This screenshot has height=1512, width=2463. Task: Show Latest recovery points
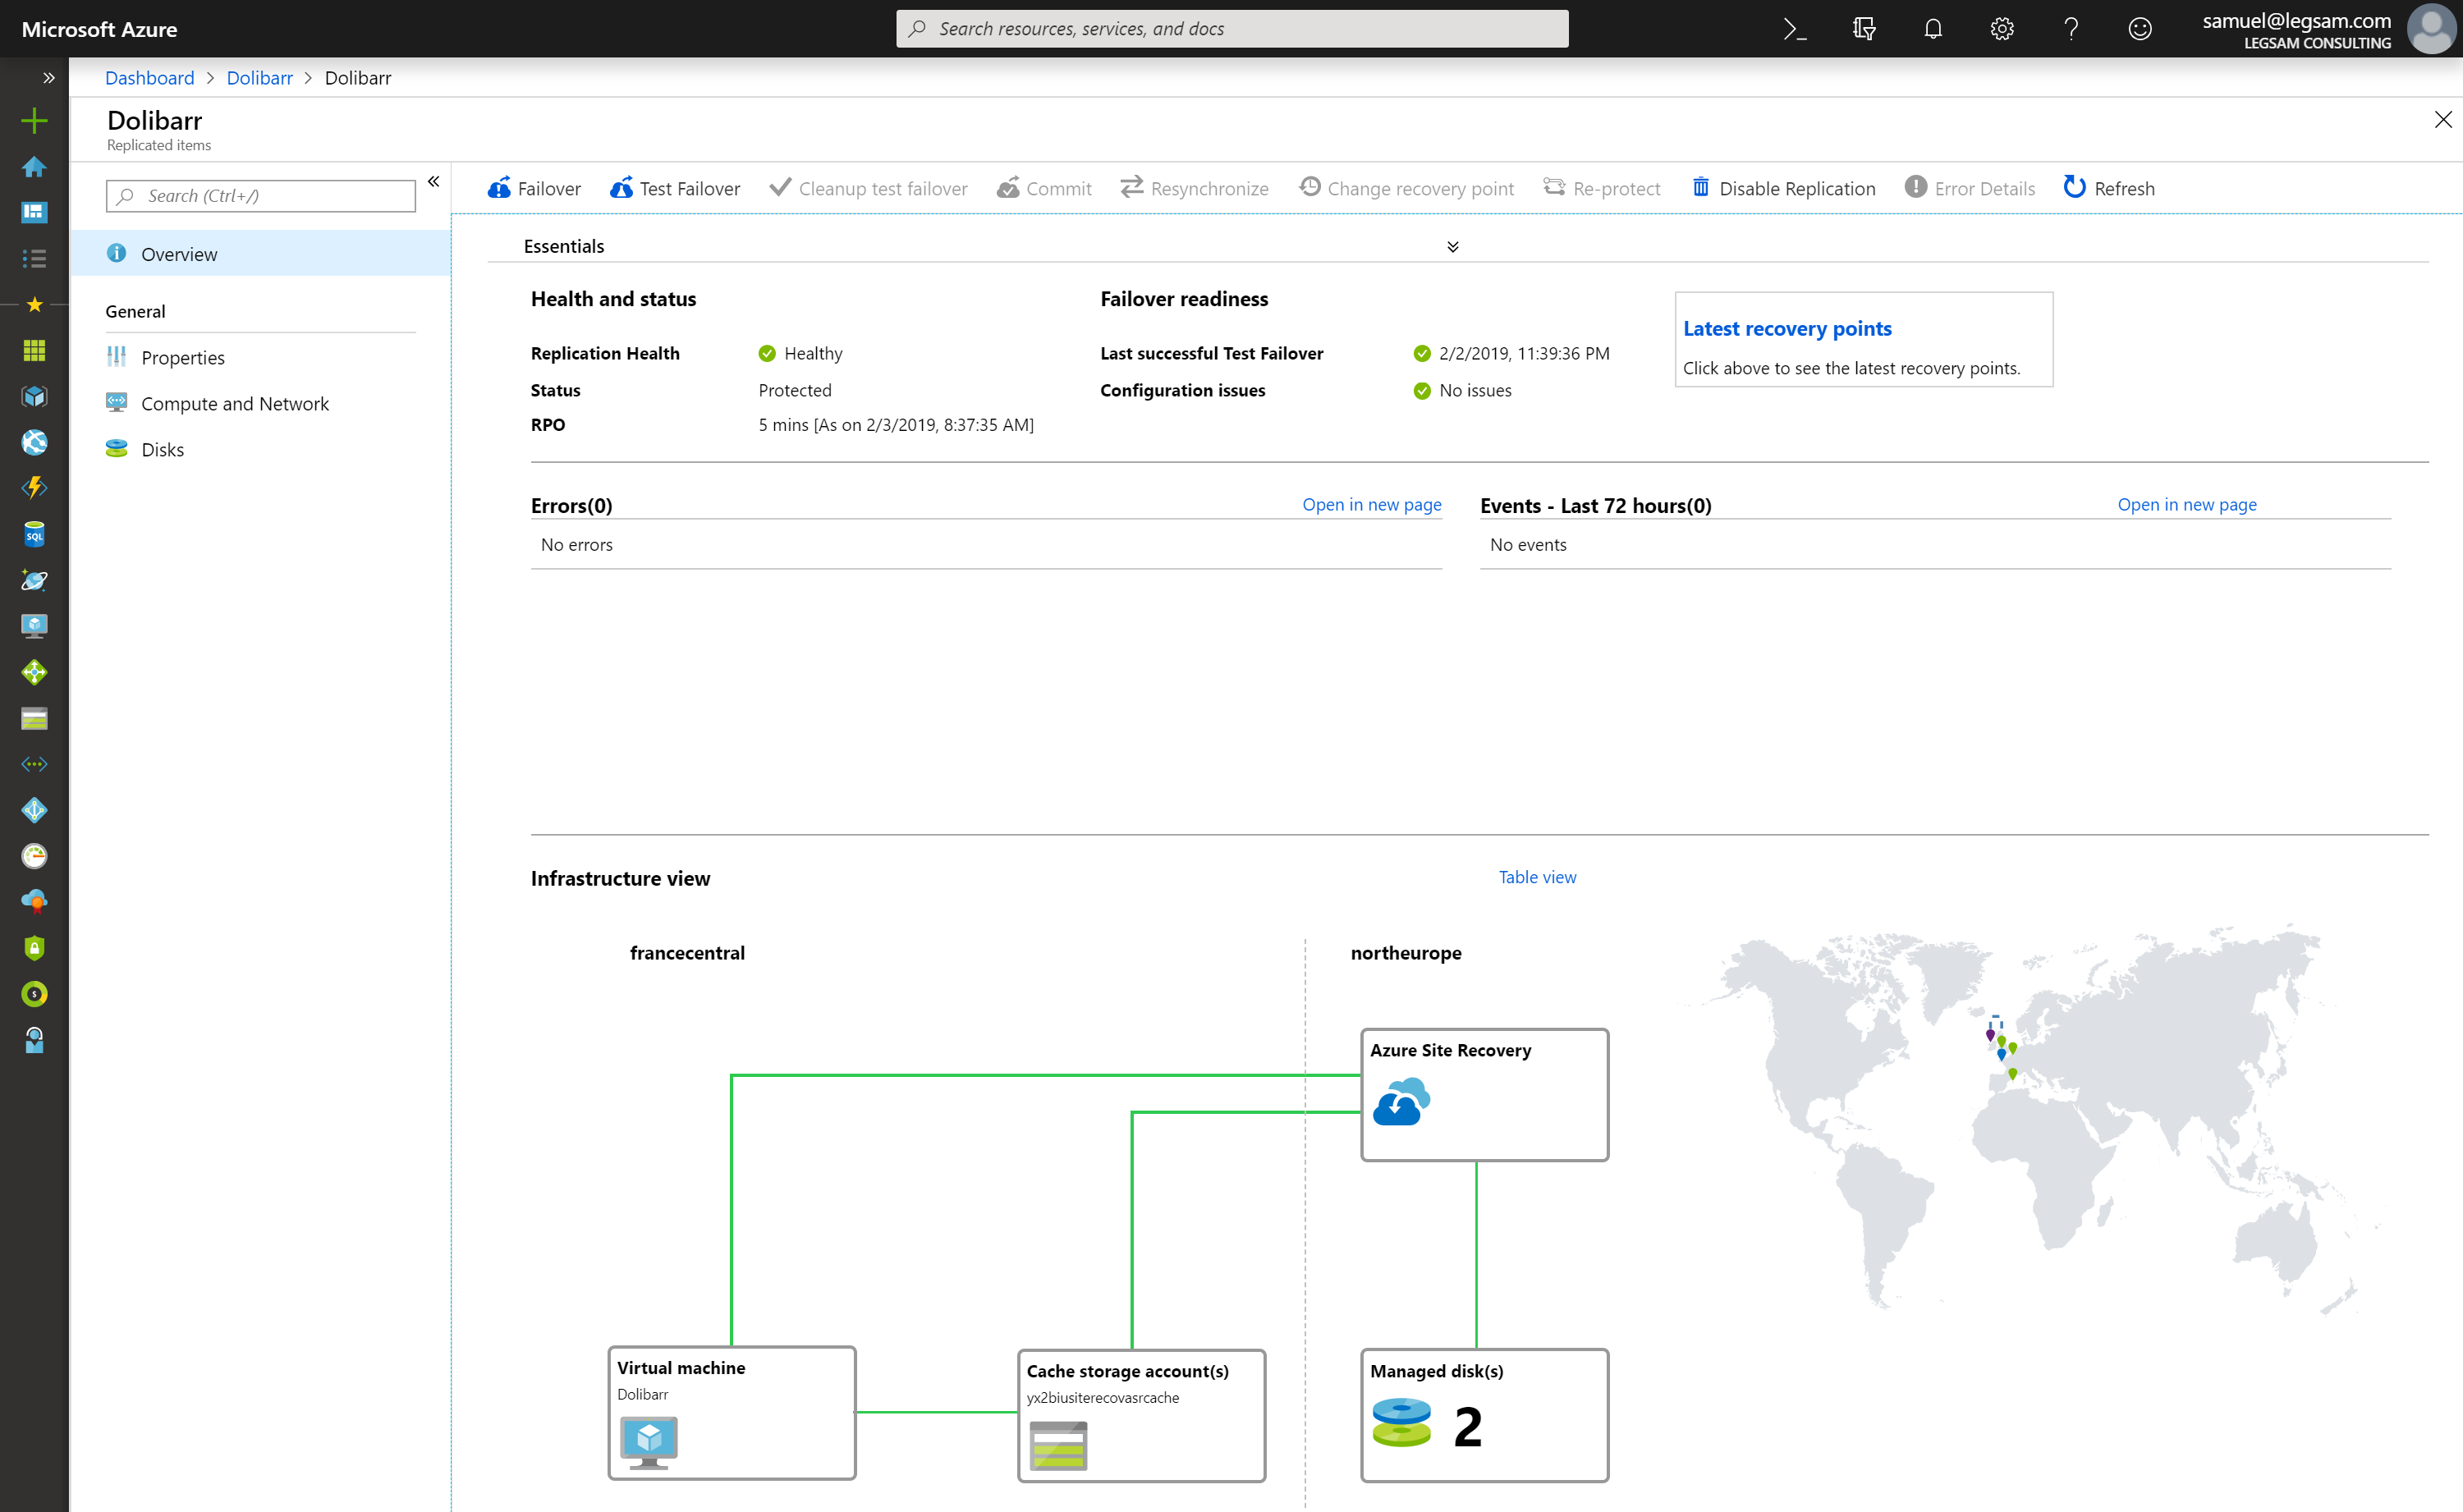(1787, 328)
